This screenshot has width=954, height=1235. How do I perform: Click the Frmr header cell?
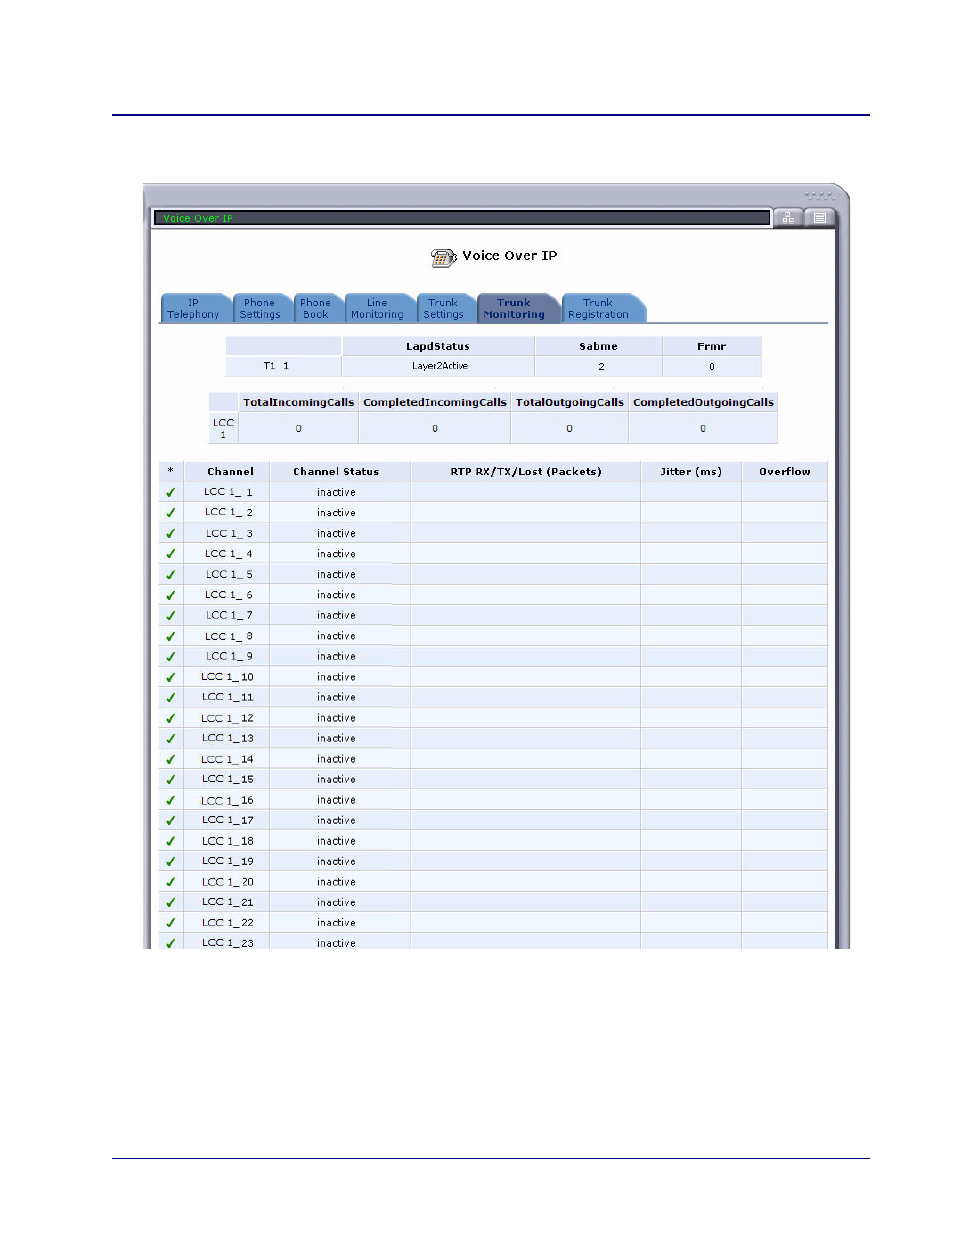click(x=712, y=346)
